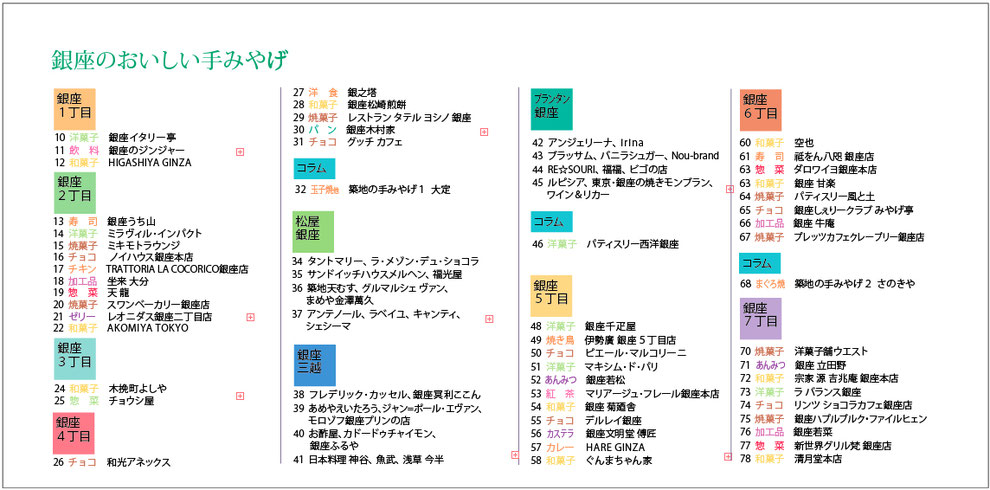Select the entry 銀座うち山
Viewport: 990px width, 490px height.
(131, 221)
